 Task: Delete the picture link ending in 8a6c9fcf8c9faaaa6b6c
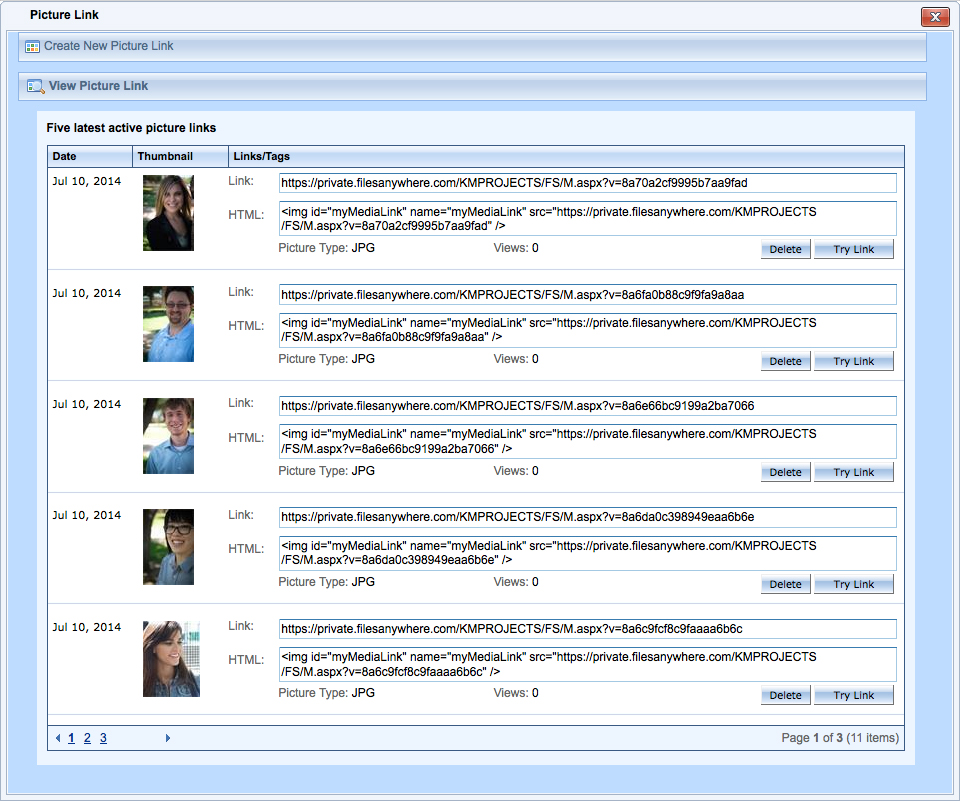point(786,695)
